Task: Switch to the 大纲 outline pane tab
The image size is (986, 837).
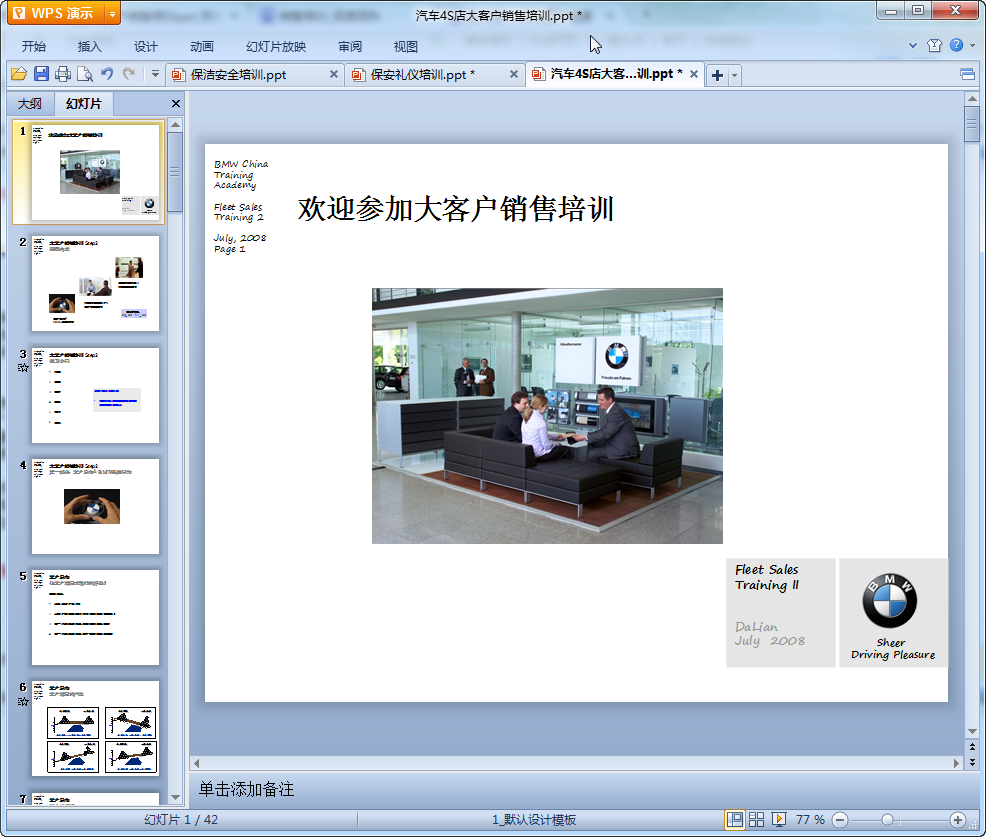Action: [30, 104]
